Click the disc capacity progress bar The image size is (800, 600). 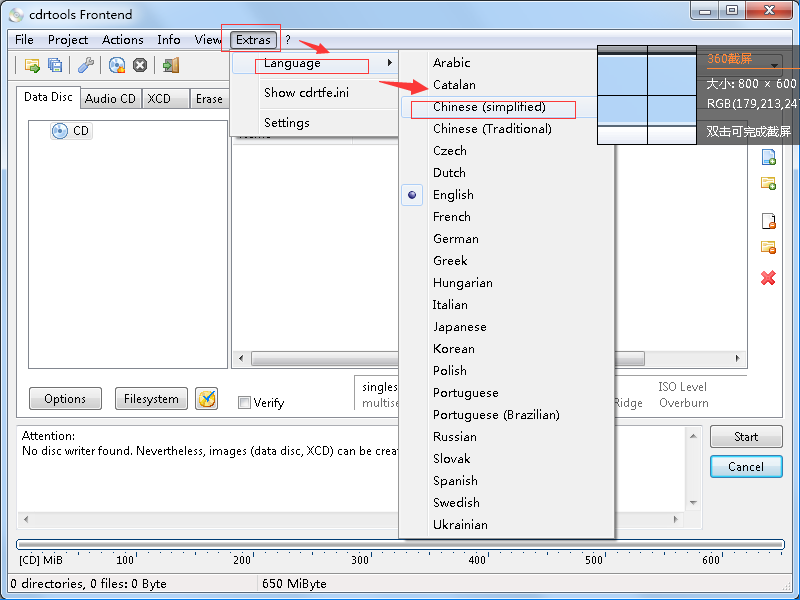coord(400,545)
